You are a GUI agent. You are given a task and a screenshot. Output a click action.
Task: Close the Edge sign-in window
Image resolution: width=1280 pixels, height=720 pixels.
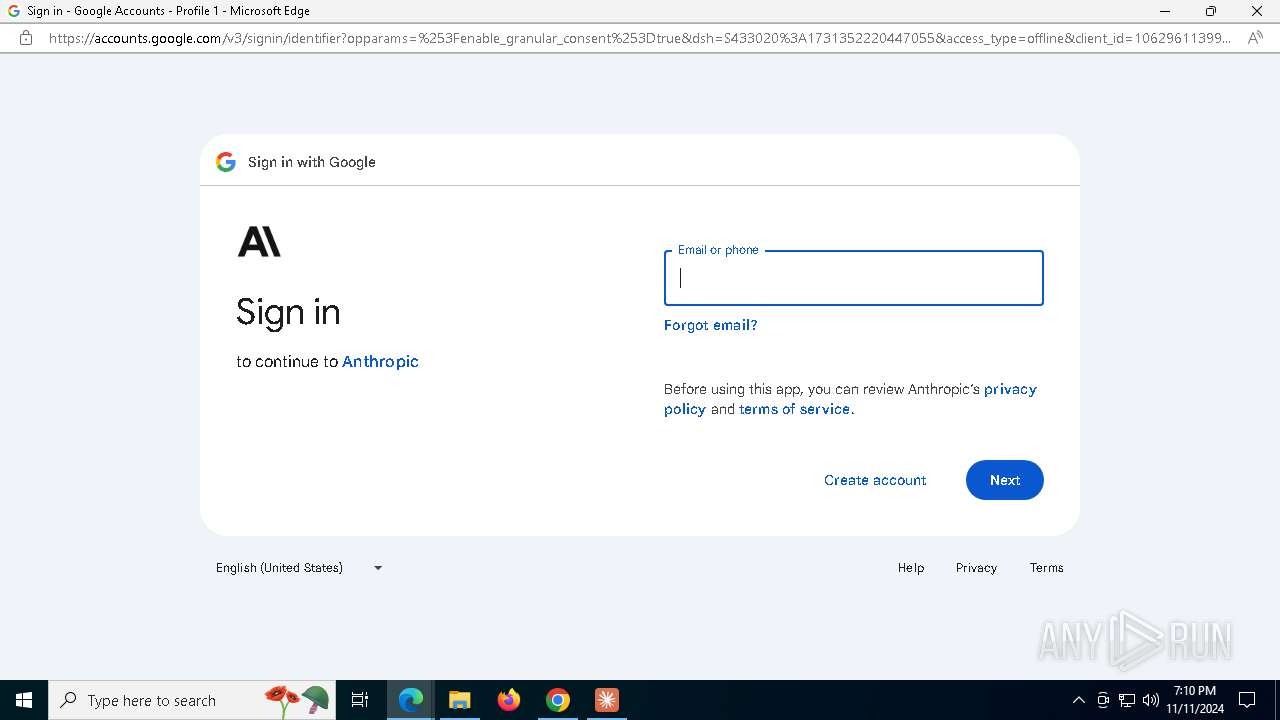[x=1257, y=11]
